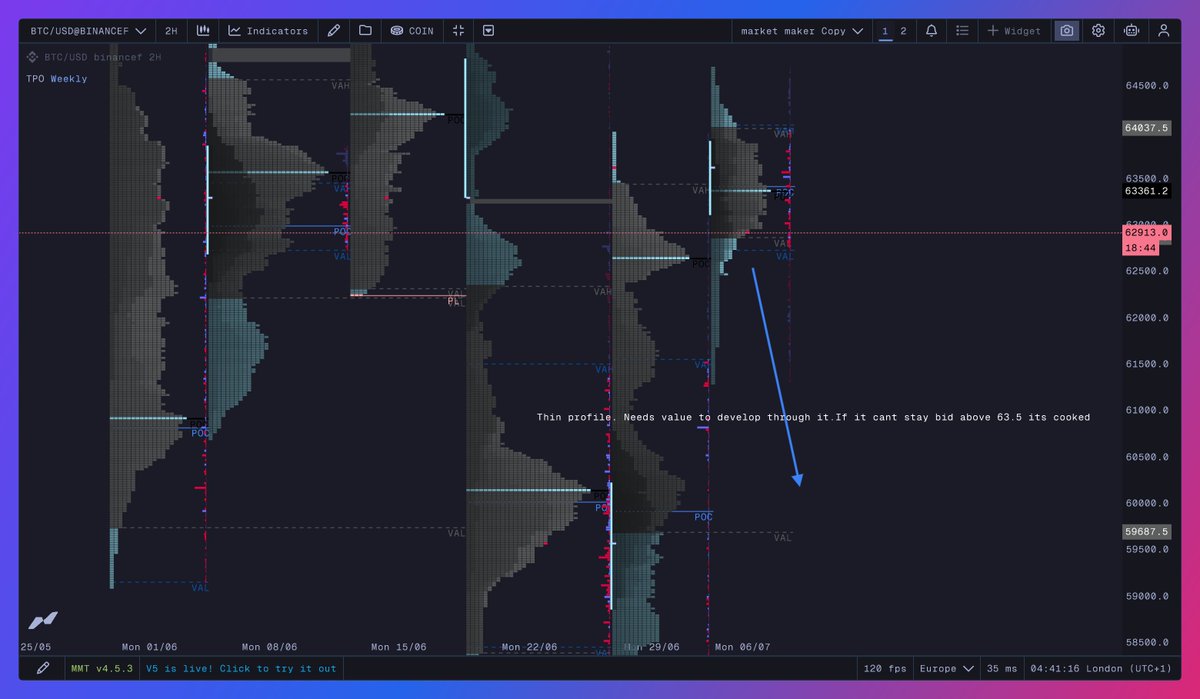Click the 18:44 countdown label
The image size is (1200, 699).
coord(1140,247)
